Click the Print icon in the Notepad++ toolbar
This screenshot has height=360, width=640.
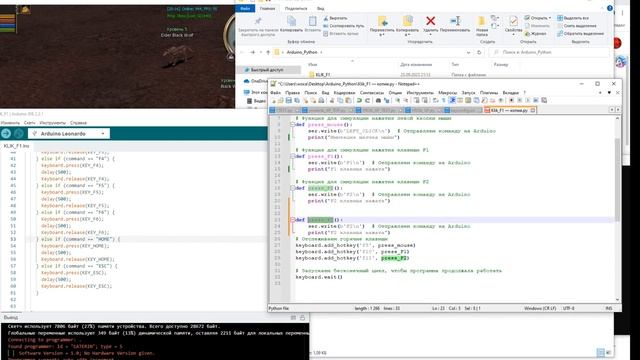click(x=321, y=100)
